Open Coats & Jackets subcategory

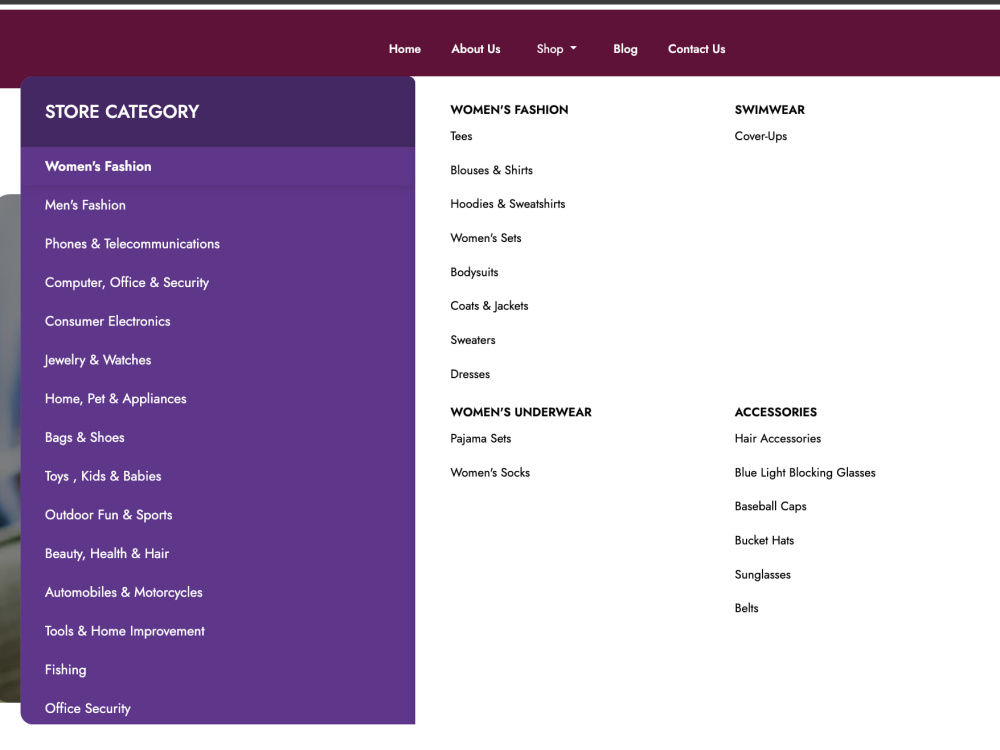tap(489, 306)
